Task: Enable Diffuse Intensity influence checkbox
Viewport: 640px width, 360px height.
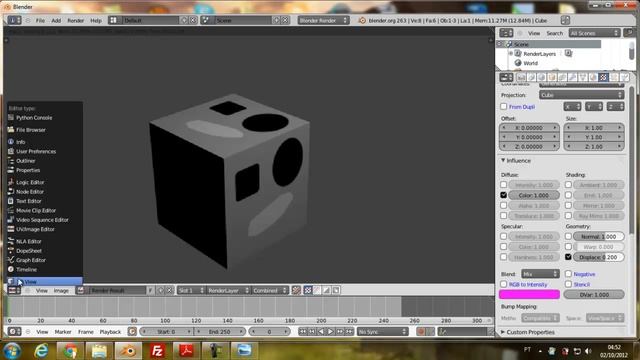Action: pos(504,185)
